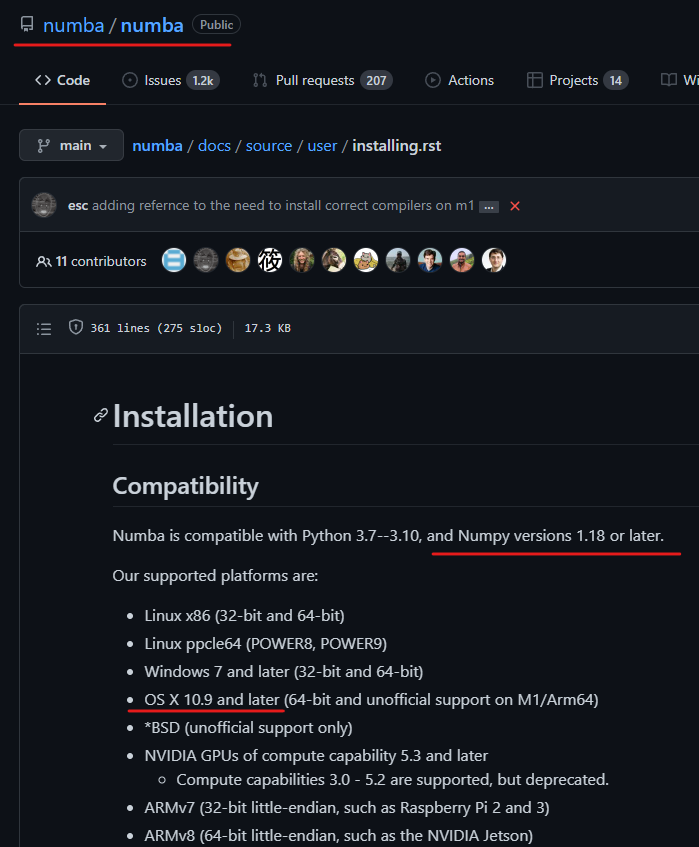Click the numba breadcrumb in the file path
699x847 pixels.
(157, 145)
